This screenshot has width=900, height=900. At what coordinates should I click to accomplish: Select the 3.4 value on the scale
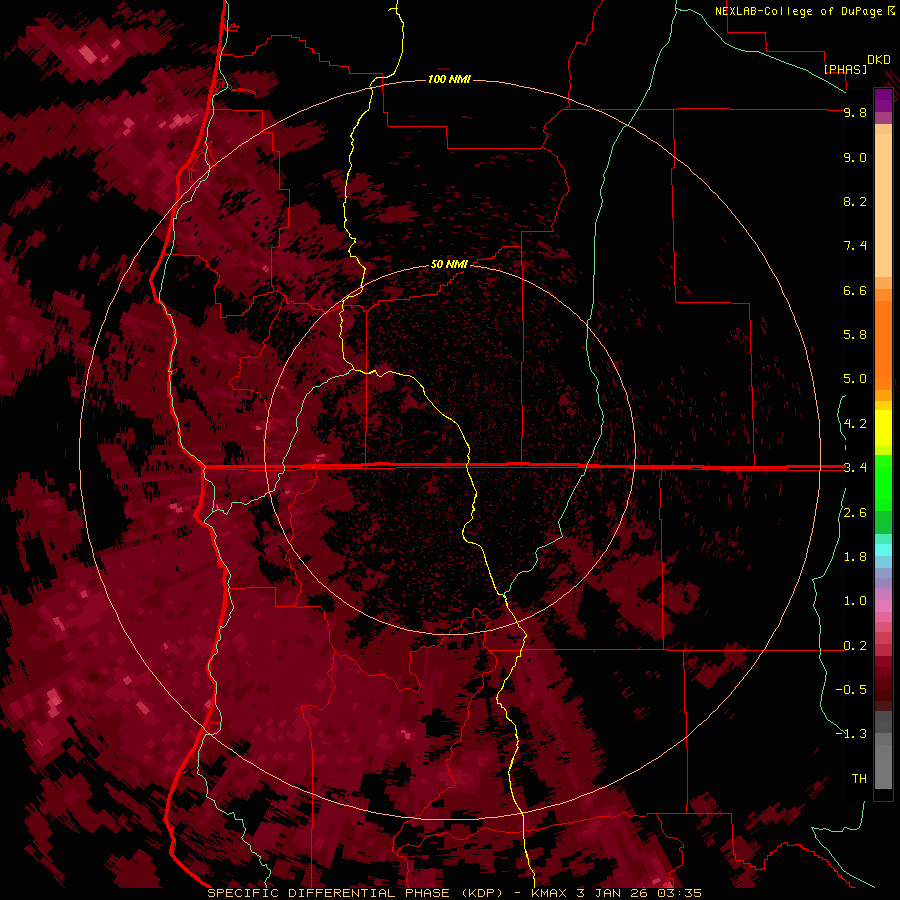[855, 468]
